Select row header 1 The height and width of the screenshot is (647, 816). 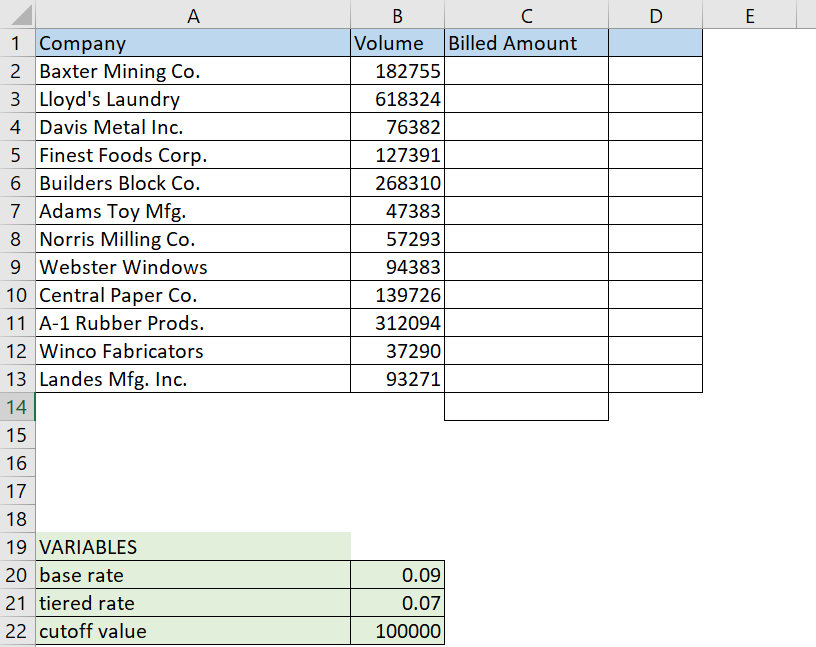point(17,43)
